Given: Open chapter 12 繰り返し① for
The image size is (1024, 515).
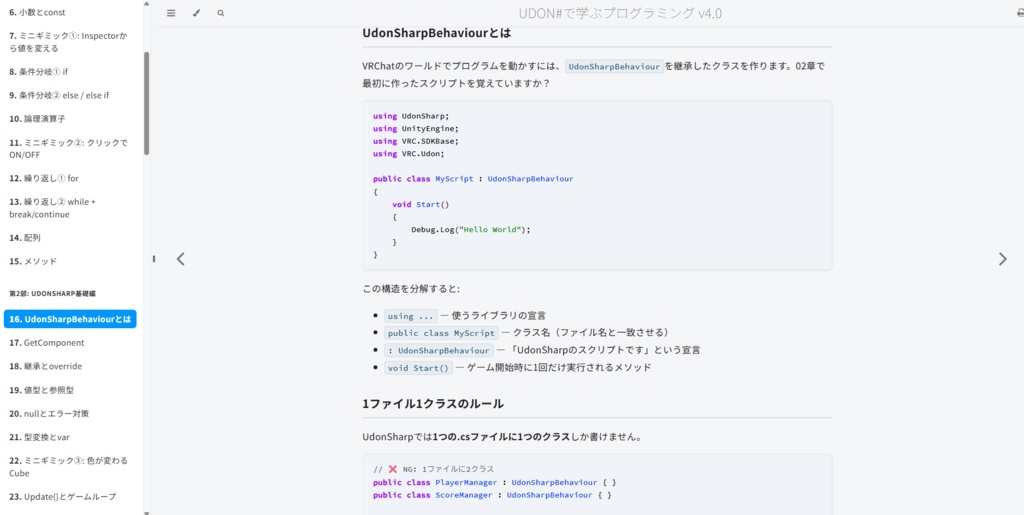Looking at the screenshot, I should pyautogui.click(x=44, y=178).
